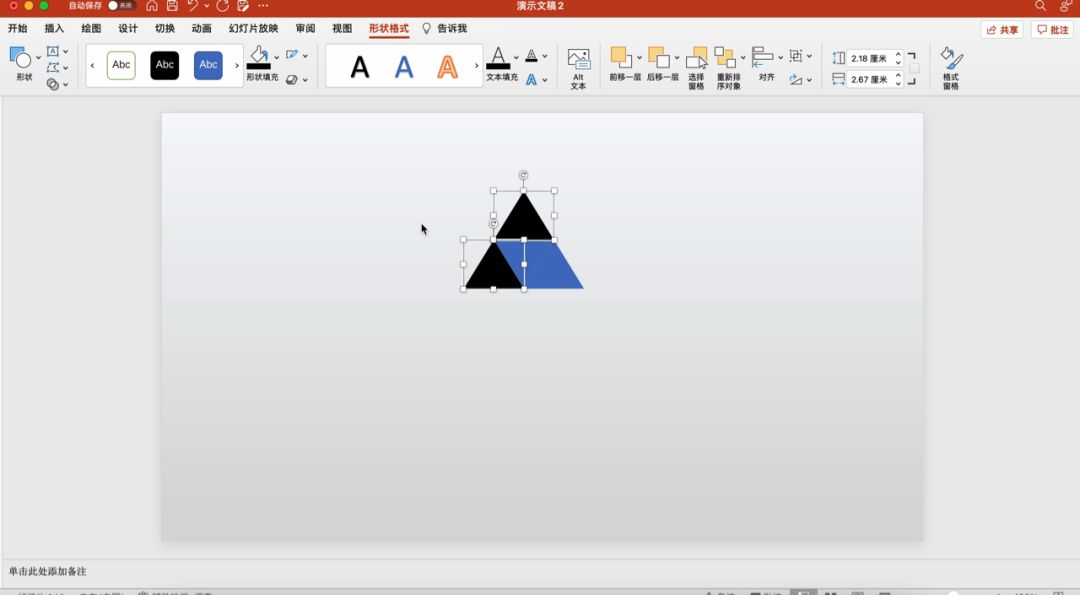Click the text box insert icon
Viewport: 1080px width, 595px height.
(x=52, y=51)
